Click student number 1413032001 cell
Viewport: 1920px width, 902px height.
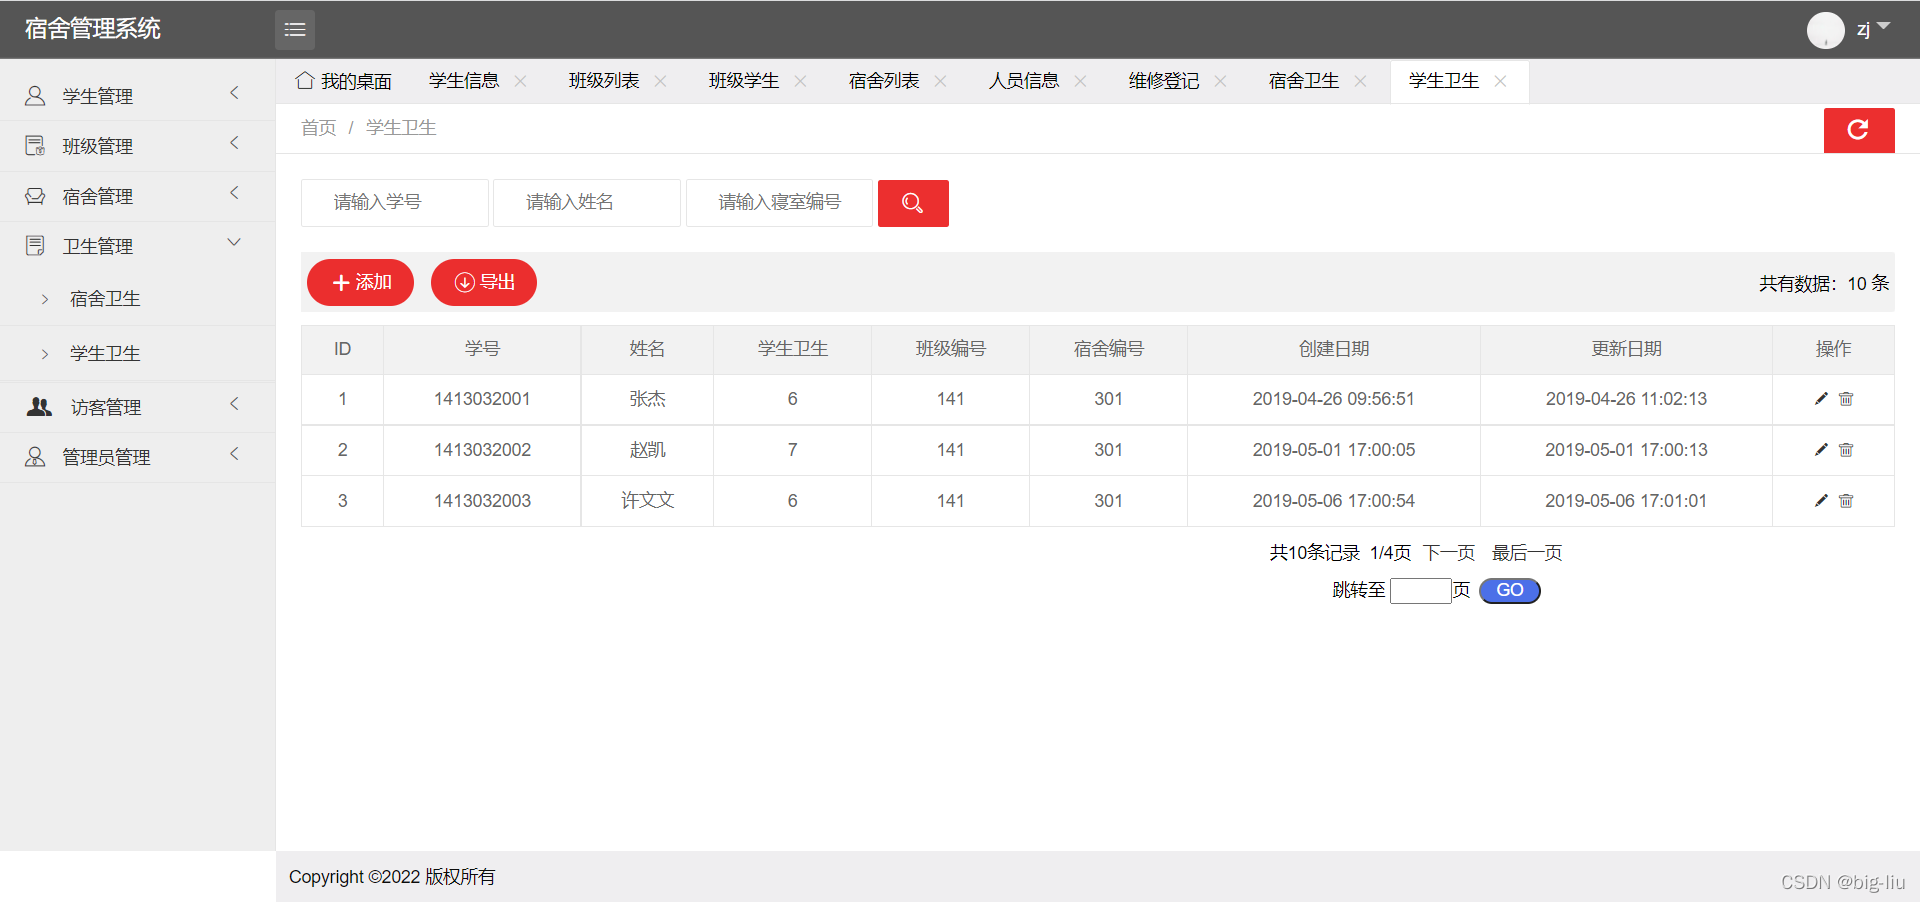(x=482, y=399)
